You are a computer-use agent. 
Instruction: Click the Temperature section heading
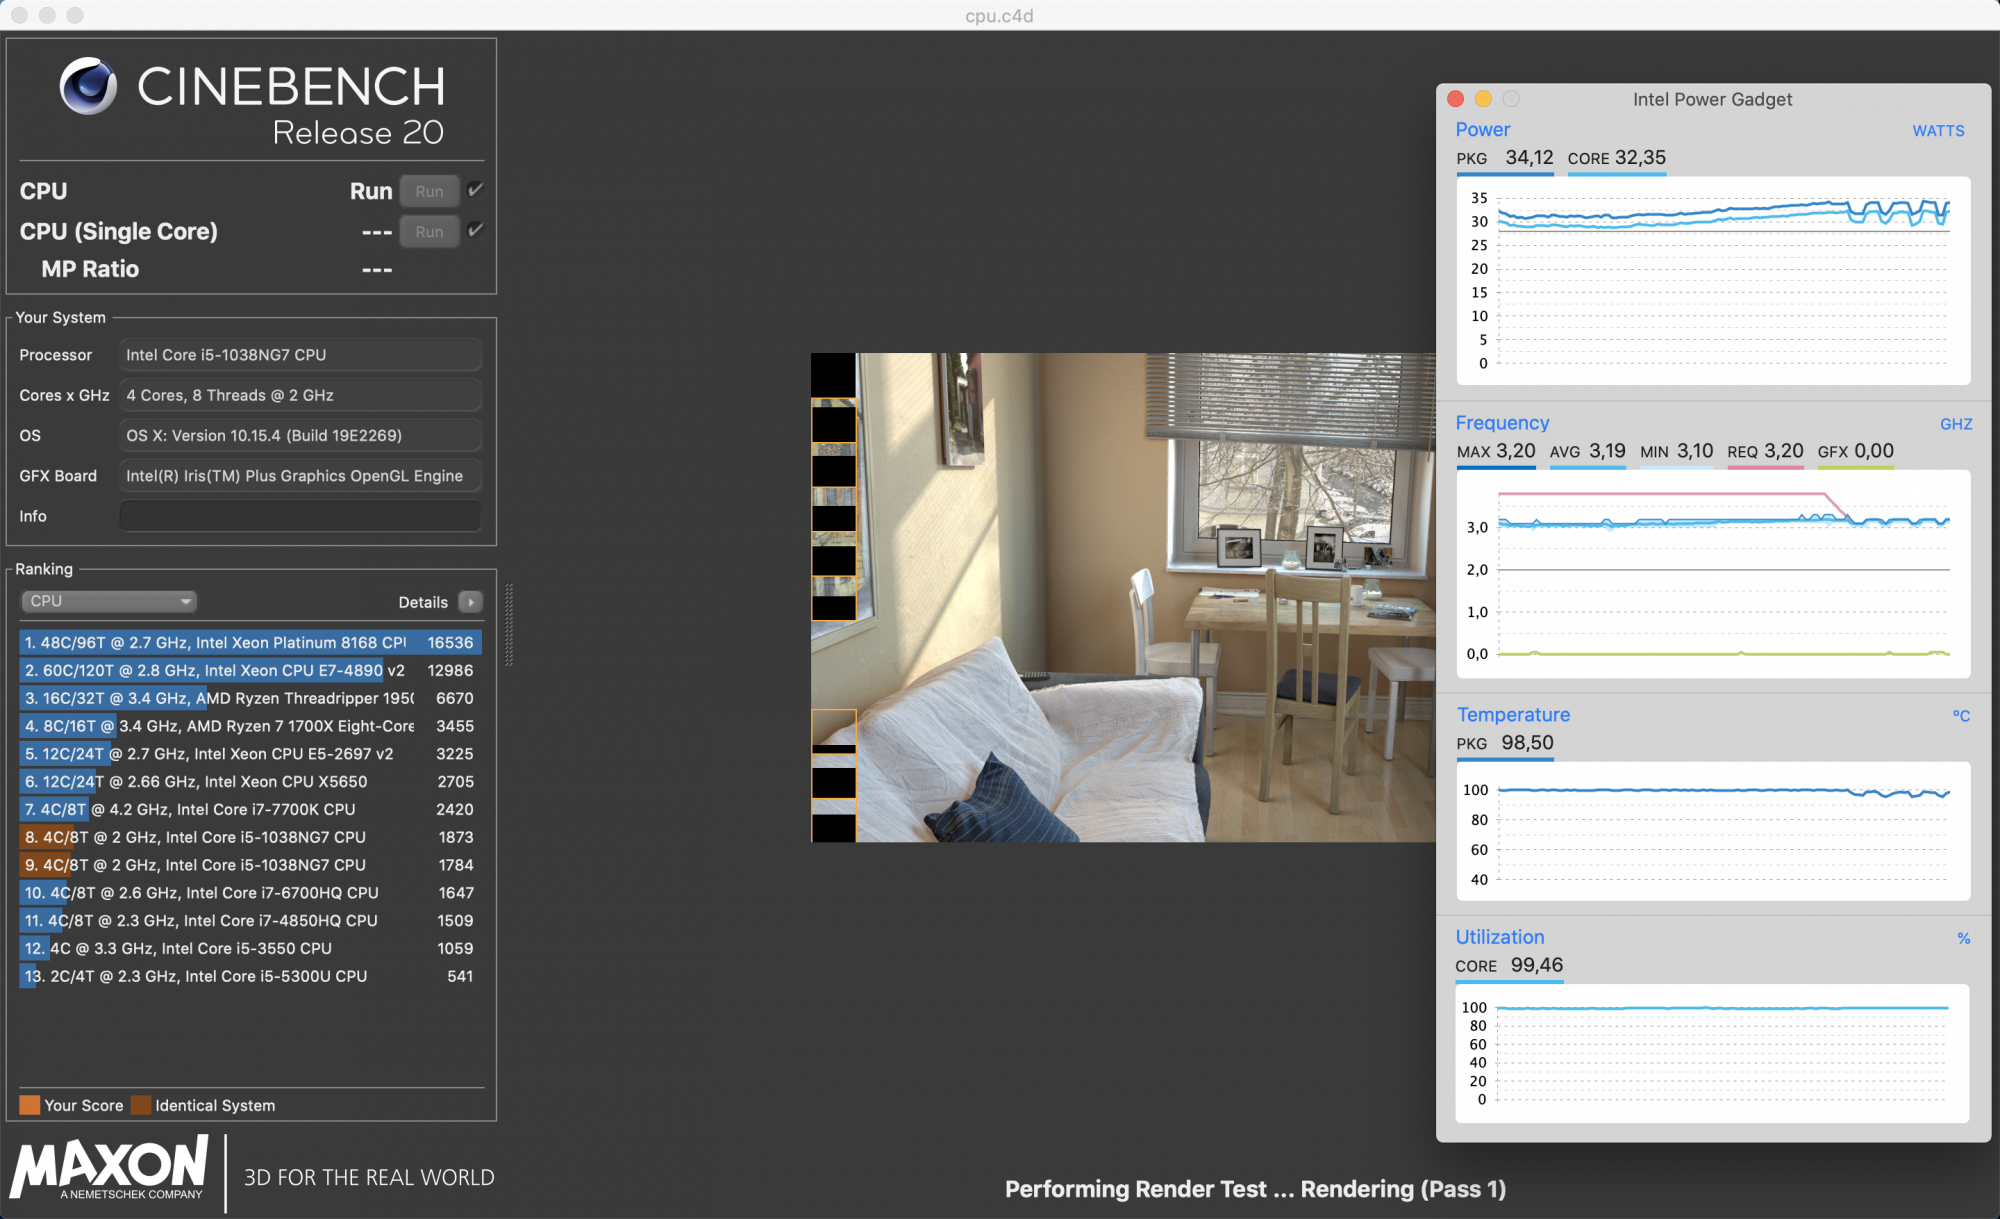pyautogui.click(x=1512, y=715)
